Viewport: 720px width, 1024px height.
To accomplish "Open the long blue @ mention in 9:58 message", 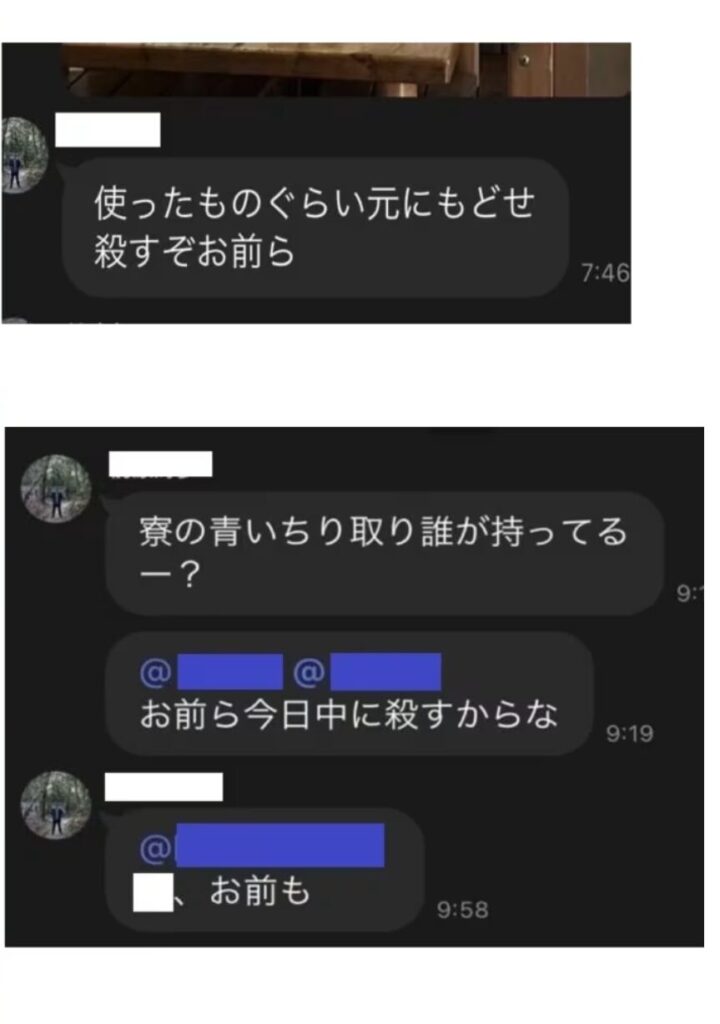I will click(262, 846).
